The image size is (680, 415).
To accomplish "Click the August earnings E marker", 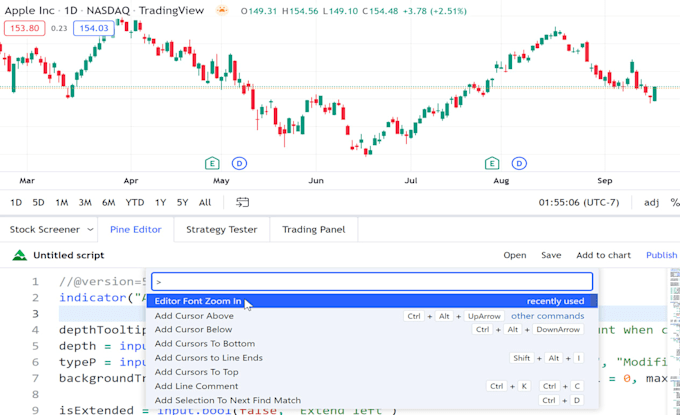I will [x=492, y=163].
